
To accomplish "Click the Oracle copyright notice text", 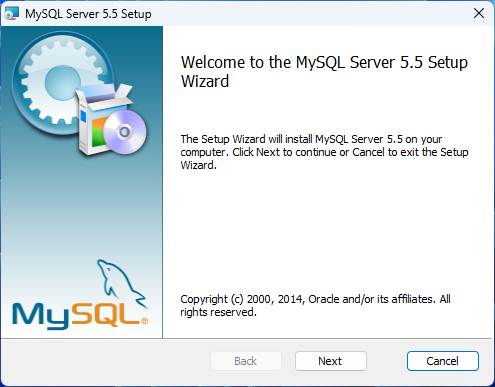I will click(315, 305).
